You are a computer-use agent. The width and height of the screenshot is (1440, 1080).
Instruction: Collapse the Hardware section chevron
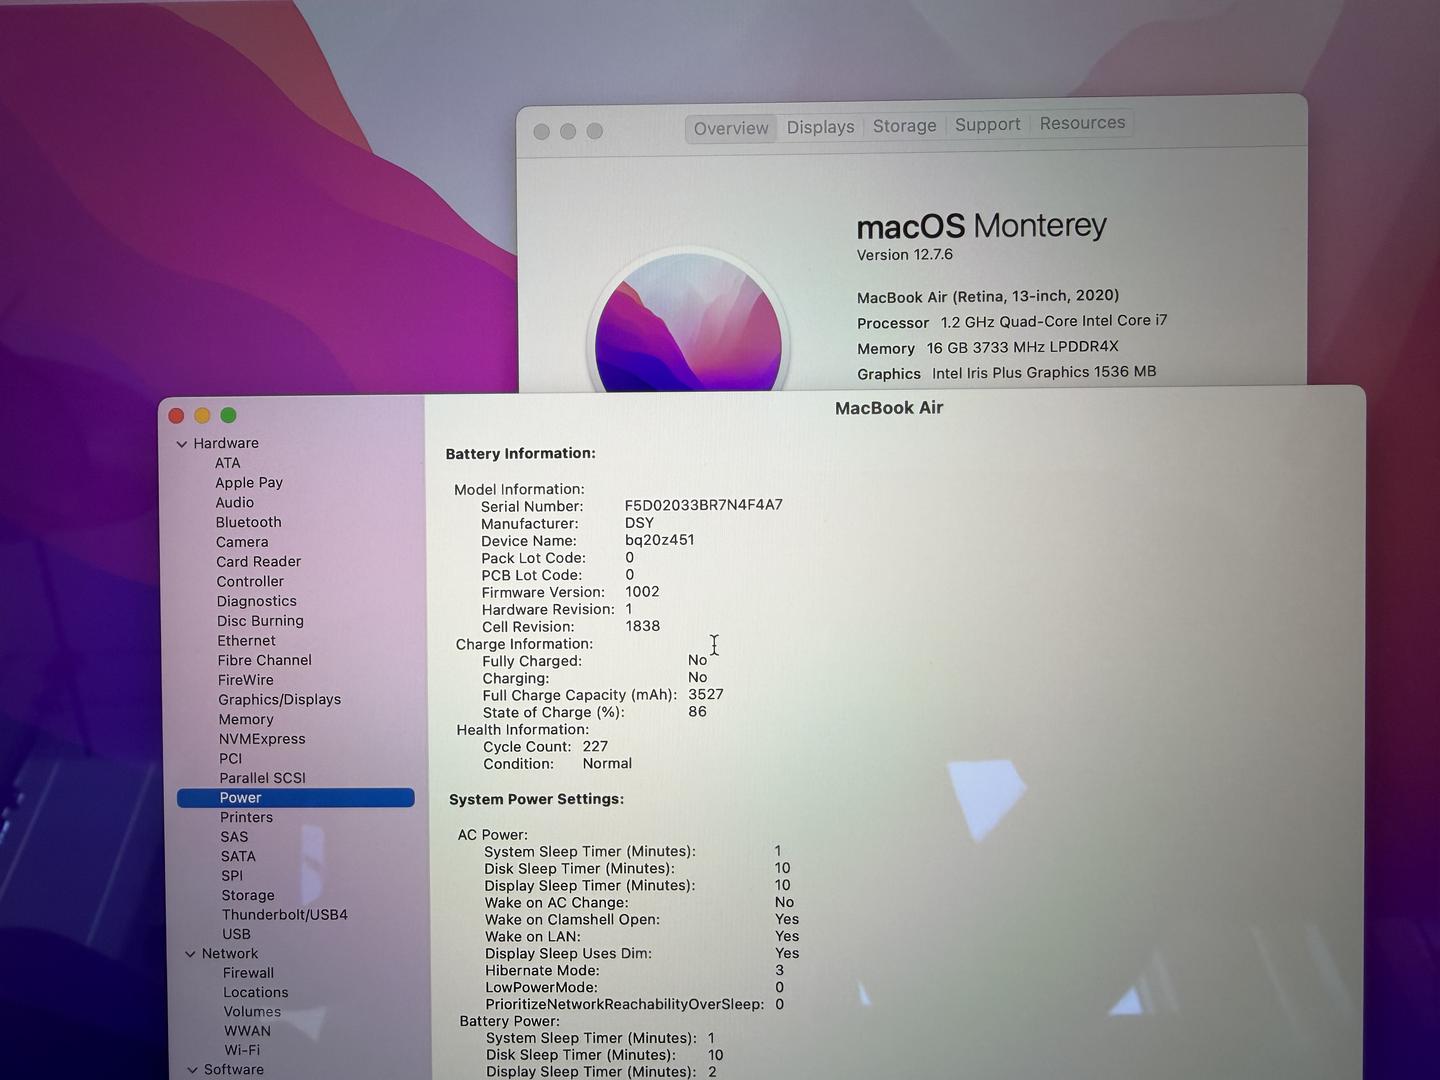coord(181,444)
